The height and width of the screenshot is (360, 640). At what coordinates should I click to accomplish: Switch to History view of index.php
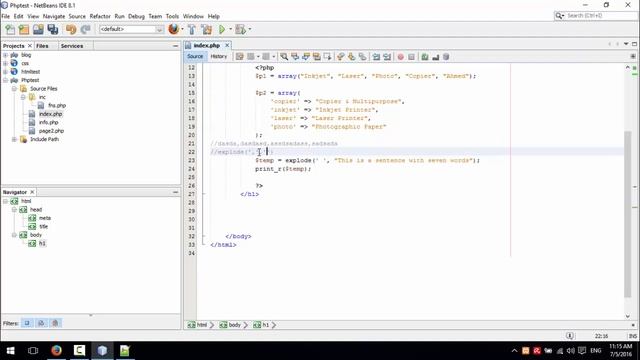(x=219, y=57)
